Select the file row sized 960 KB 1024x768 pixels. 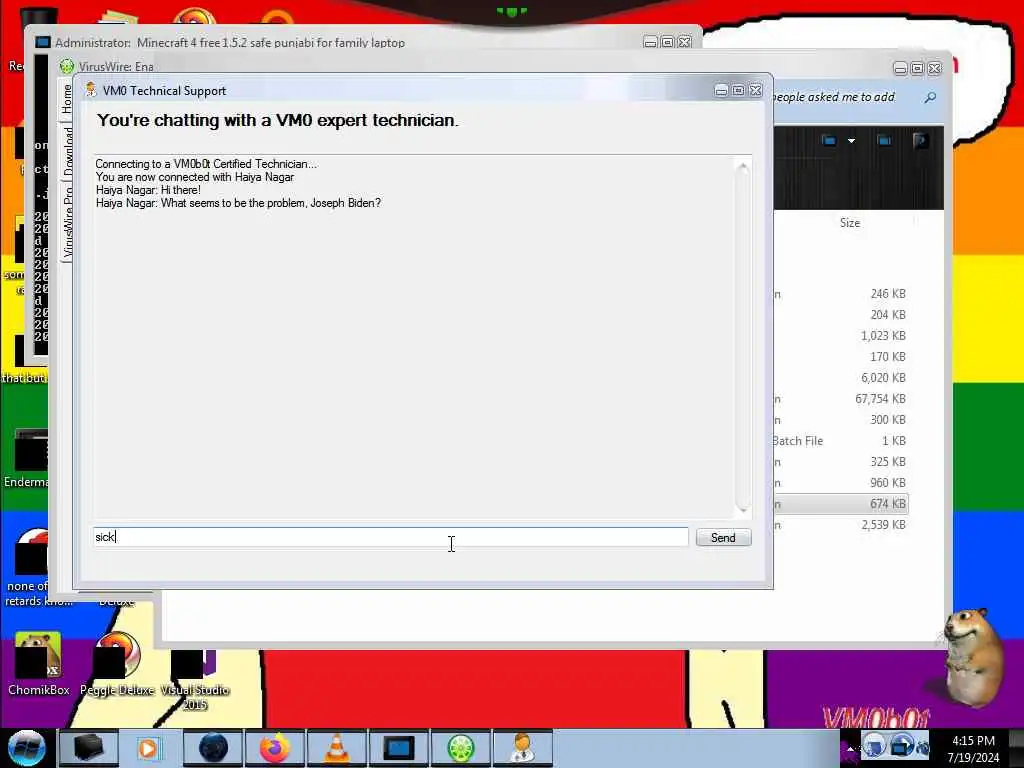pyautogui.click(x=840, y=483)
